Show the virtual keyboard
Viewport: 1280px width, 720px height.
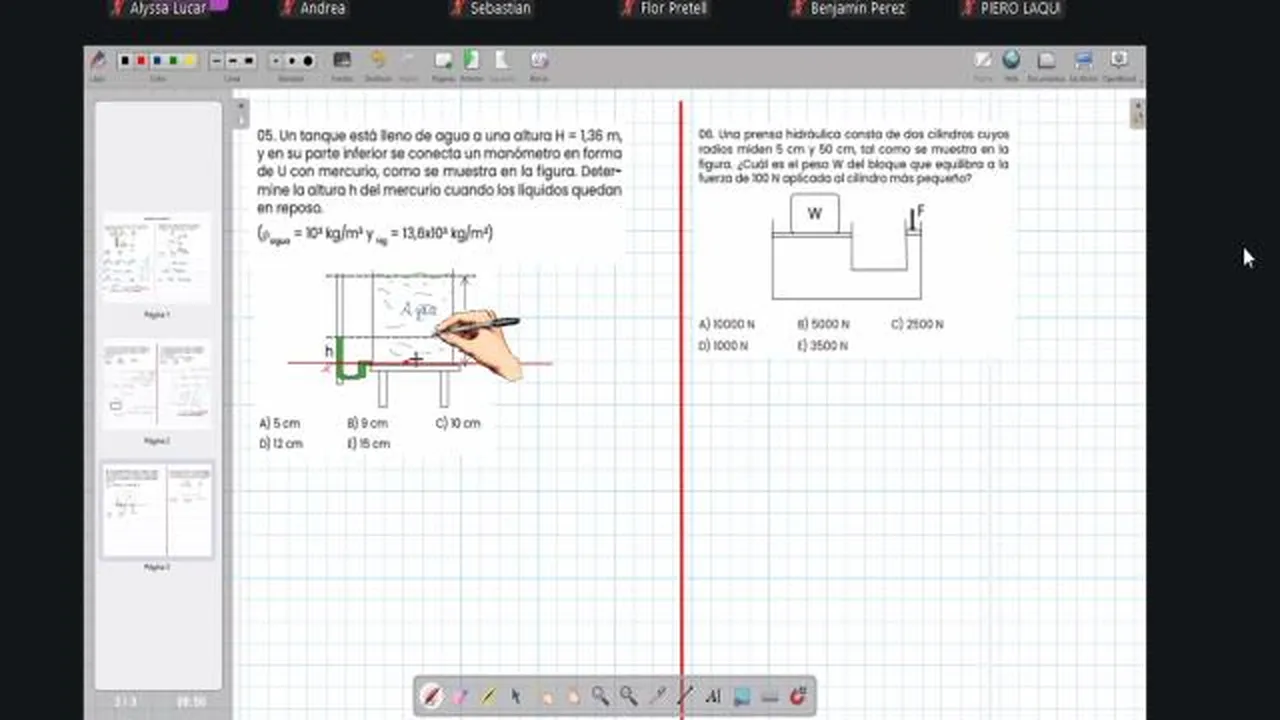770,696
